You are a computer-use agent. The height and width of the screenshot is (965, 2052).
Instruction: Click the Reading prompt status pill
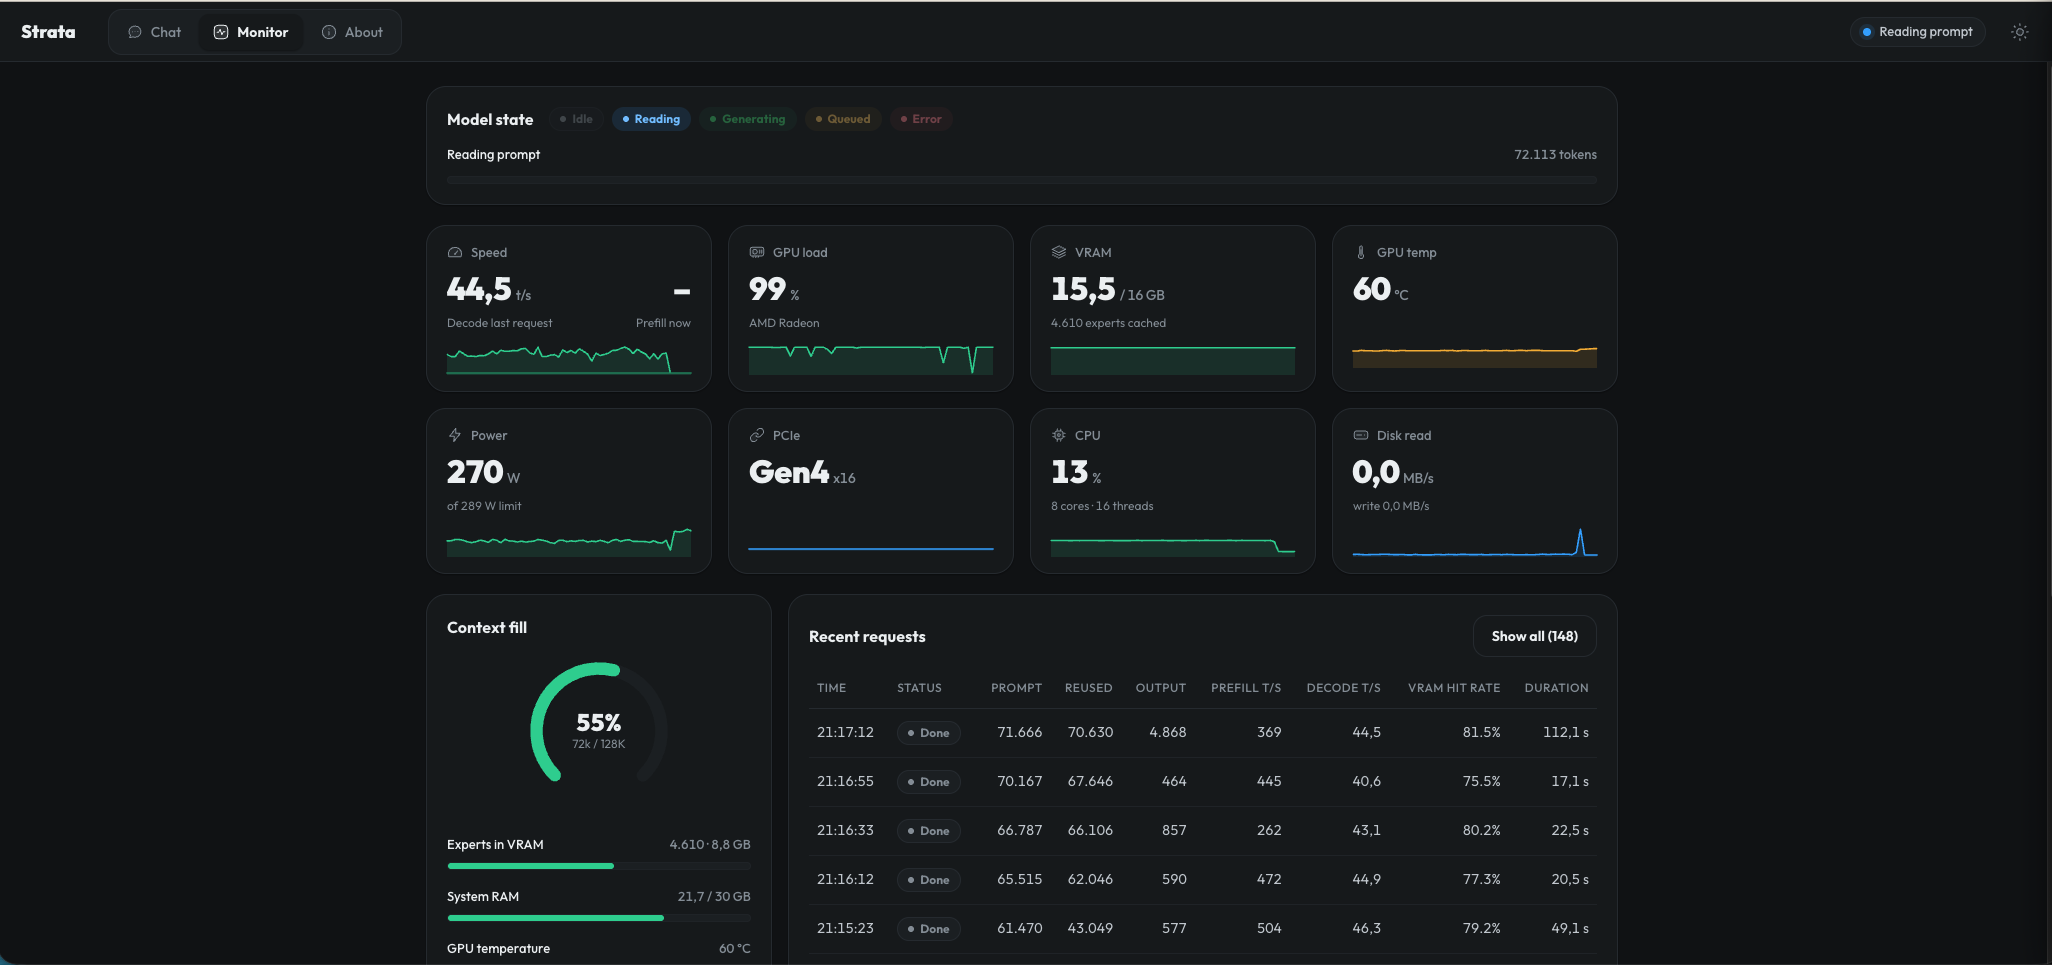[x=1917, y=32]
